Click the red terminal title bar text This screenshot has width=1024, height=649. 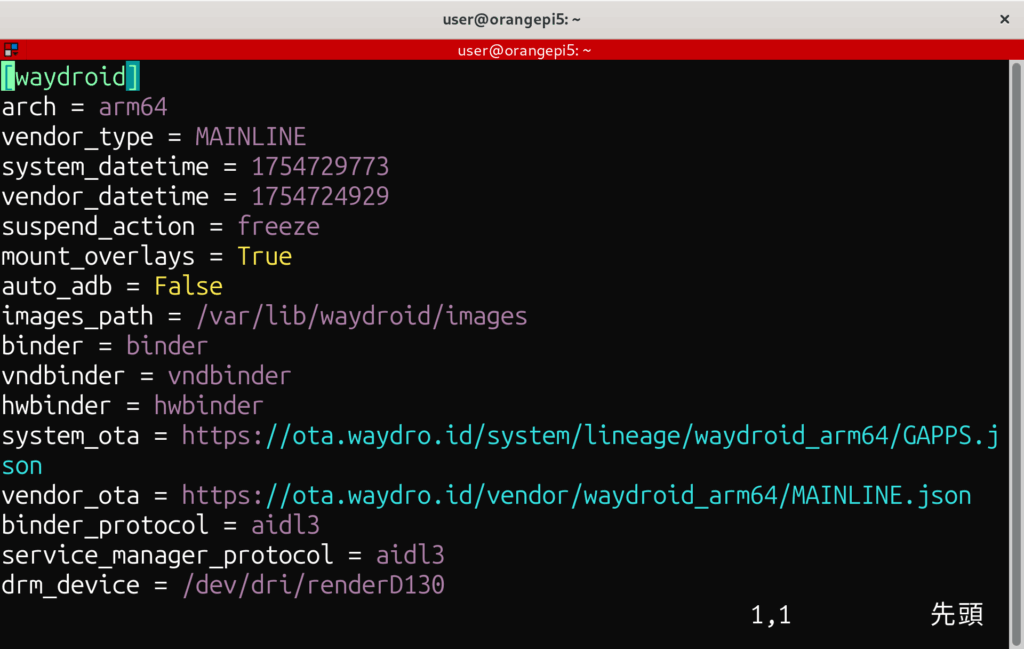click(x=524, y=50)
